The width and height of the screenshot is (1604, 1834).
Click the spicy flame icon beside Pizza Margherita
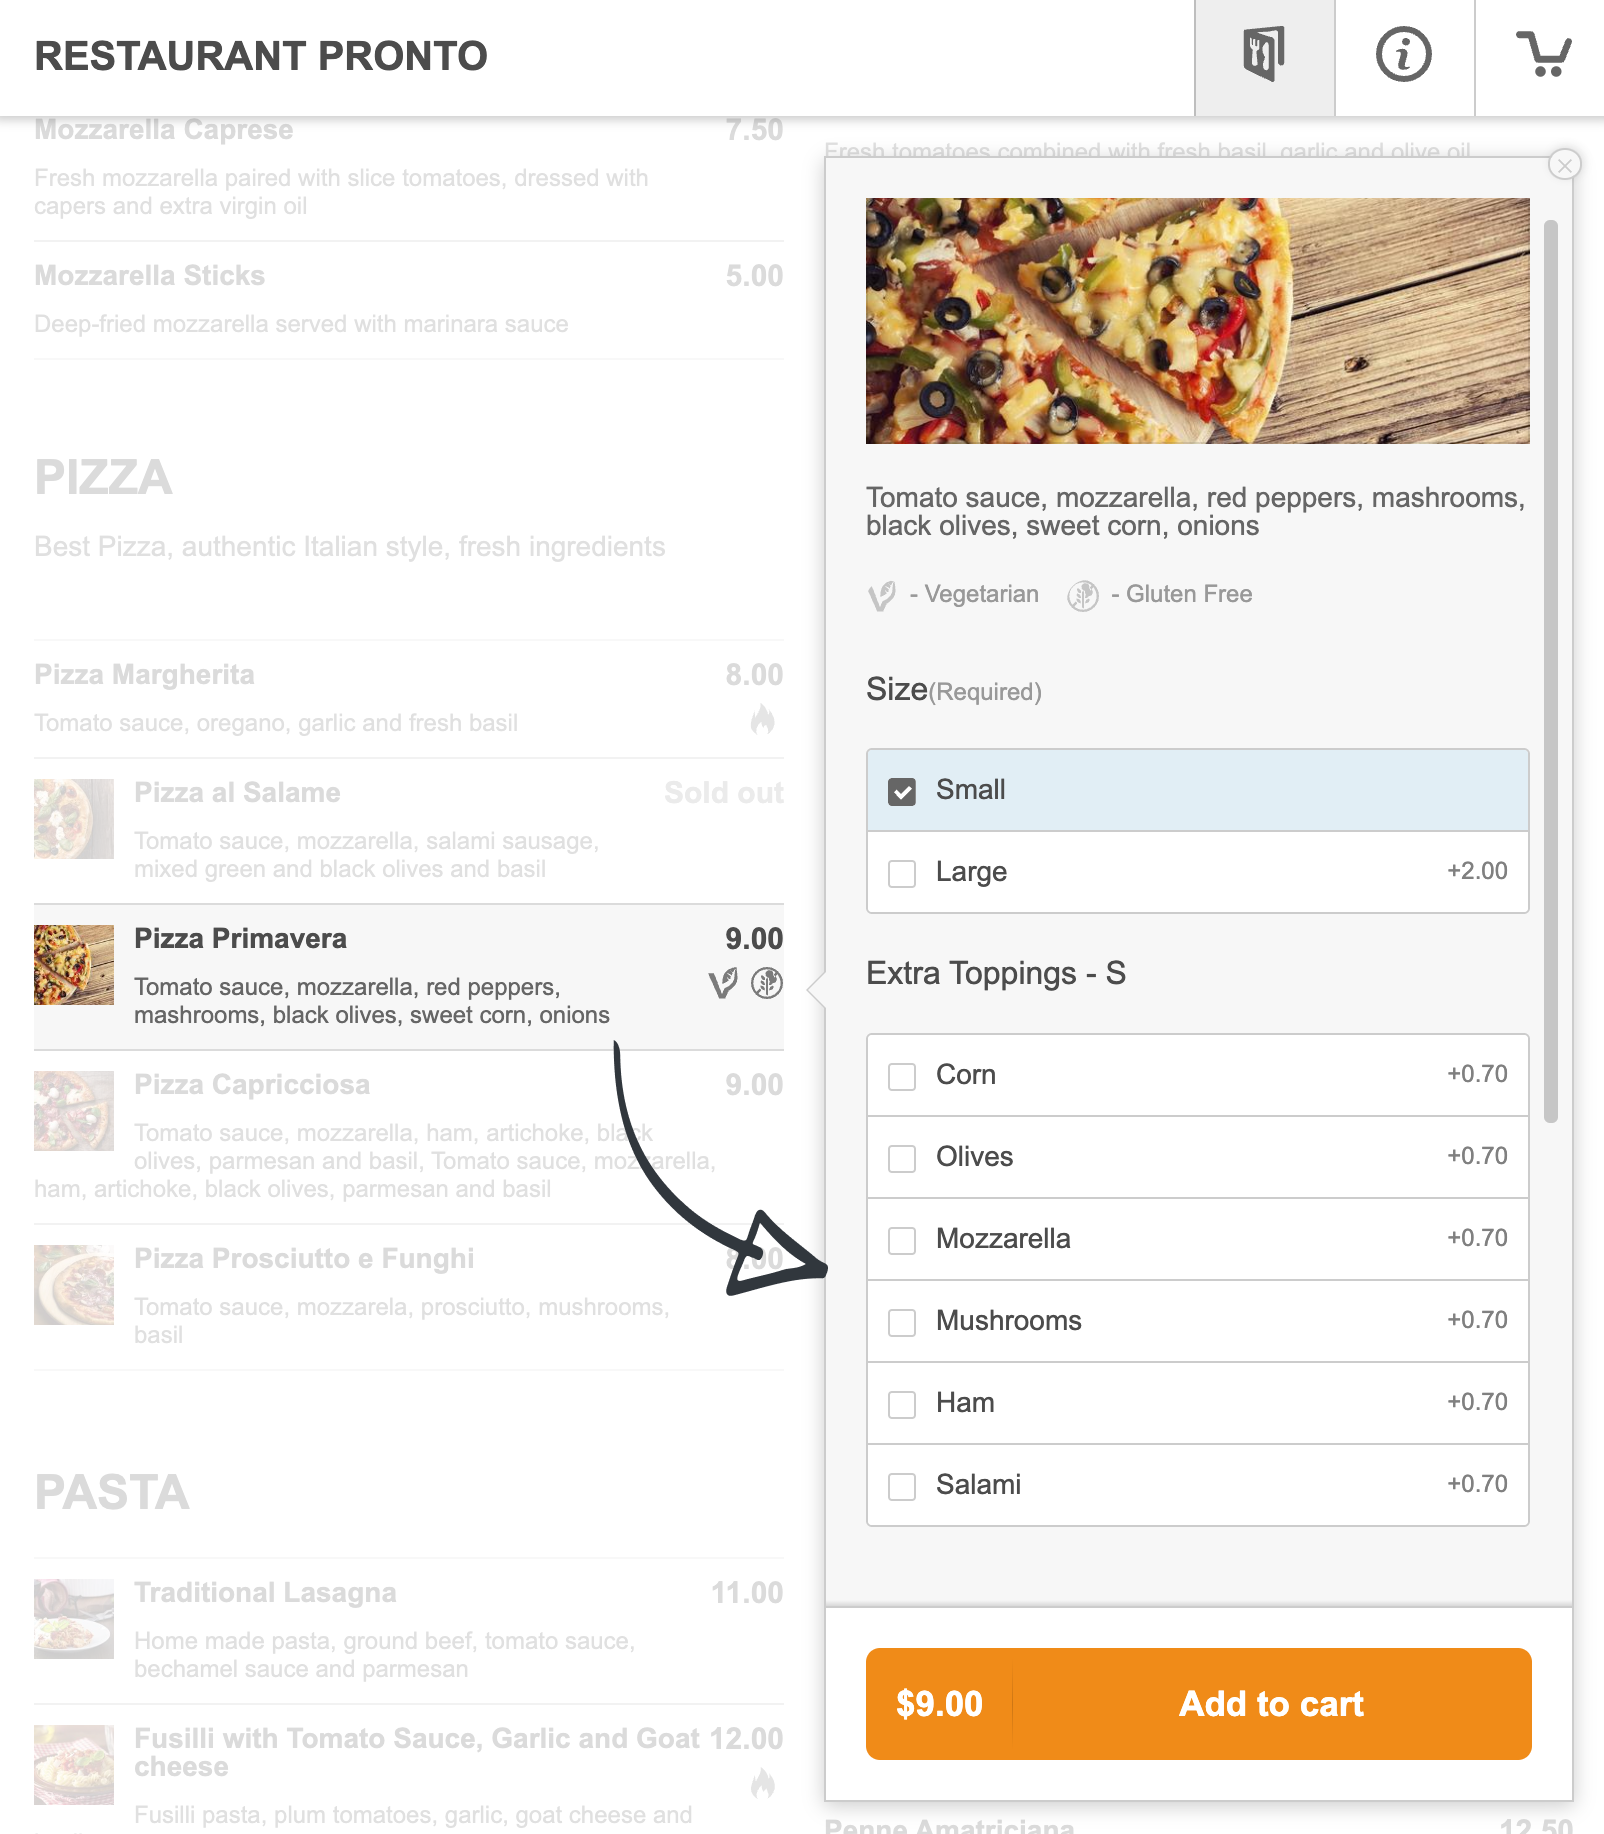pos(764,717)
